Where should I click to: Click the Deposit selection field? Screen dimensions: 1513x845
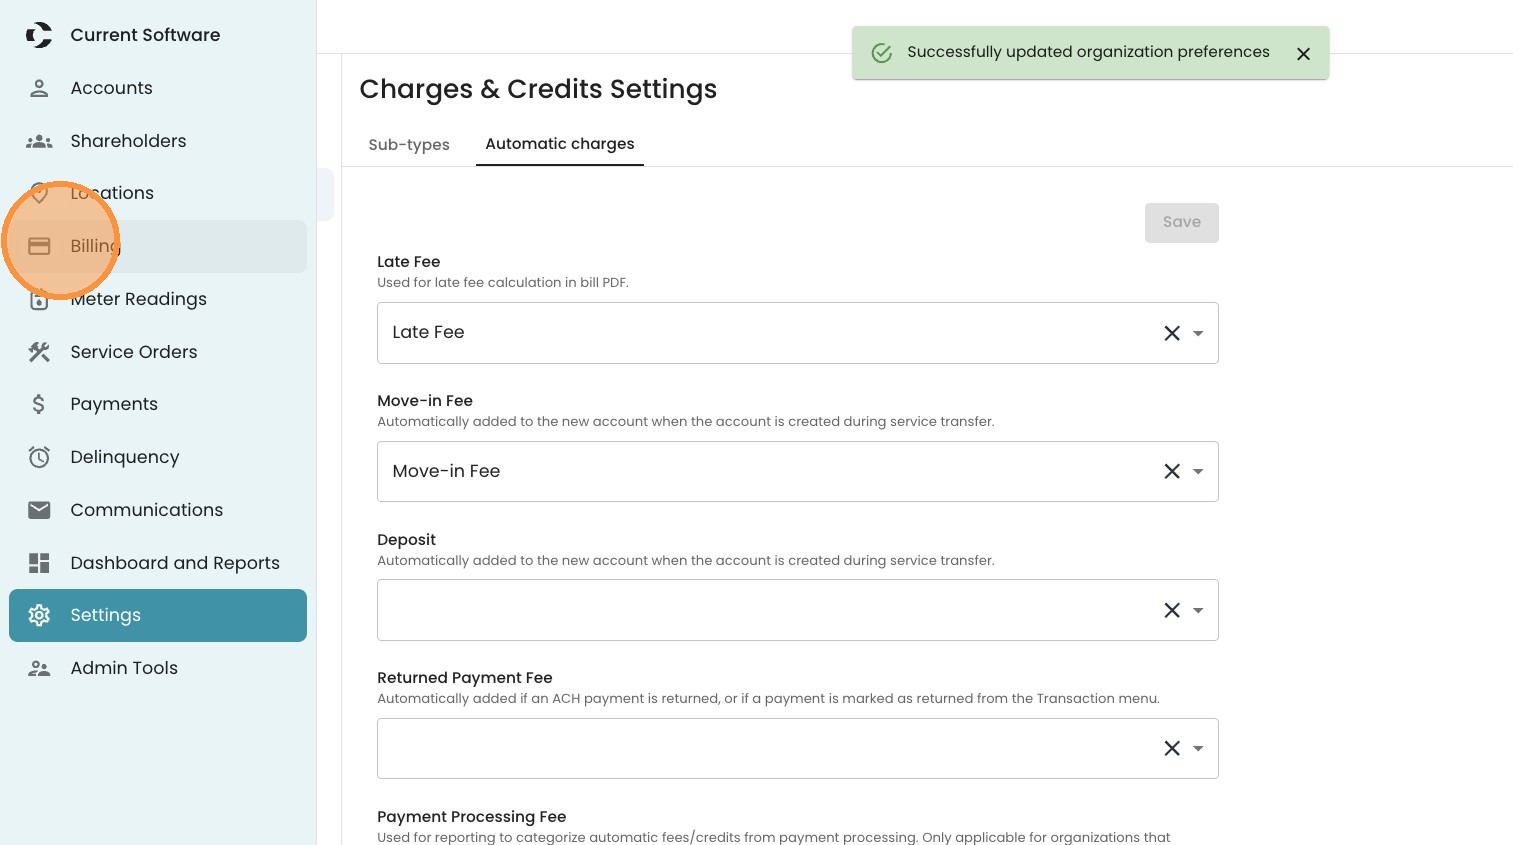760,610
